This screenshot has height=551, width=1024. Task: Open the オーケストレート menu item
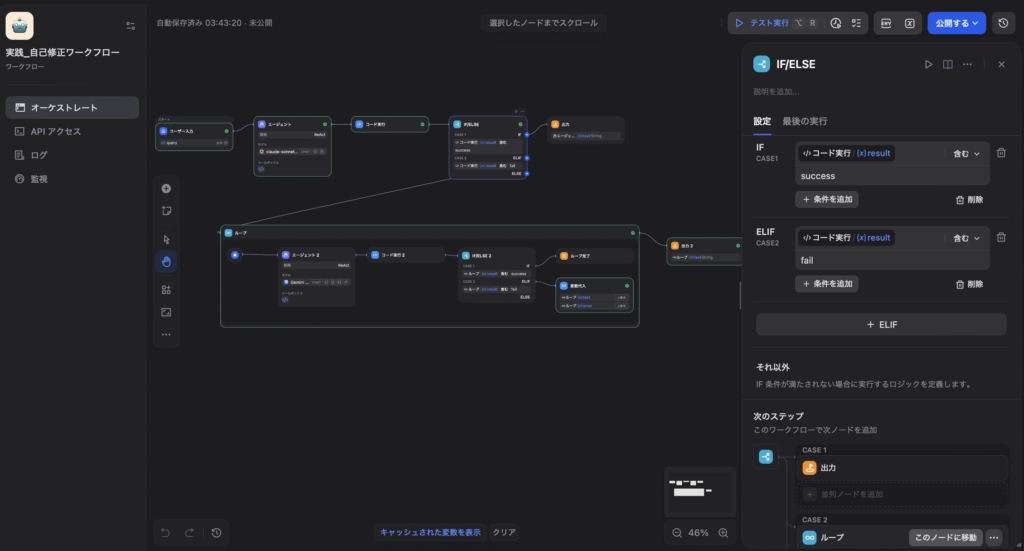[x=72, y=108]
